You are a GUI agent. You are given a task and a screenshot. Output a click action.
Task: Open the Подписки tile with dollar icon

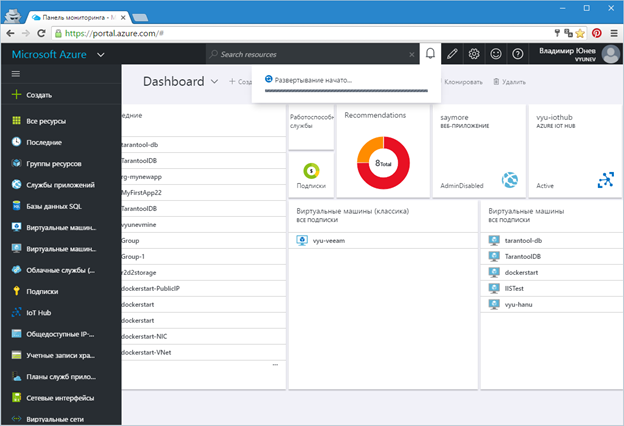(x=311, y=175)
